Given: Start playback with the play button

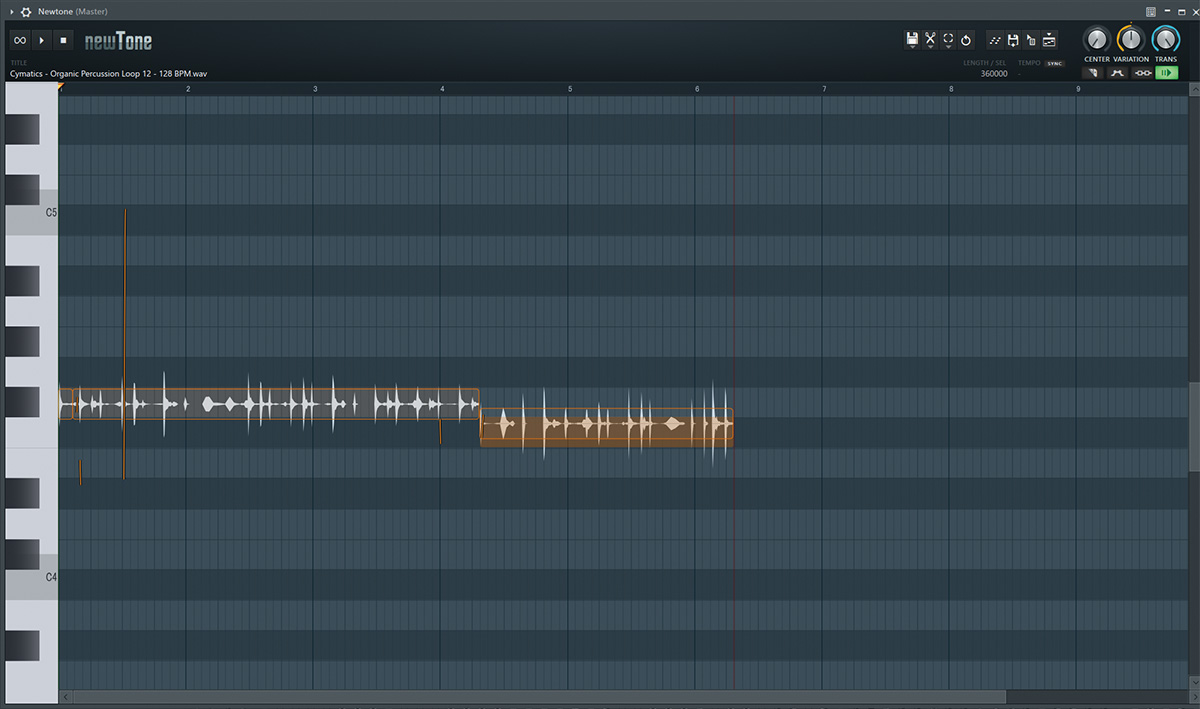Looking at the screenshot, I should 41,40.
